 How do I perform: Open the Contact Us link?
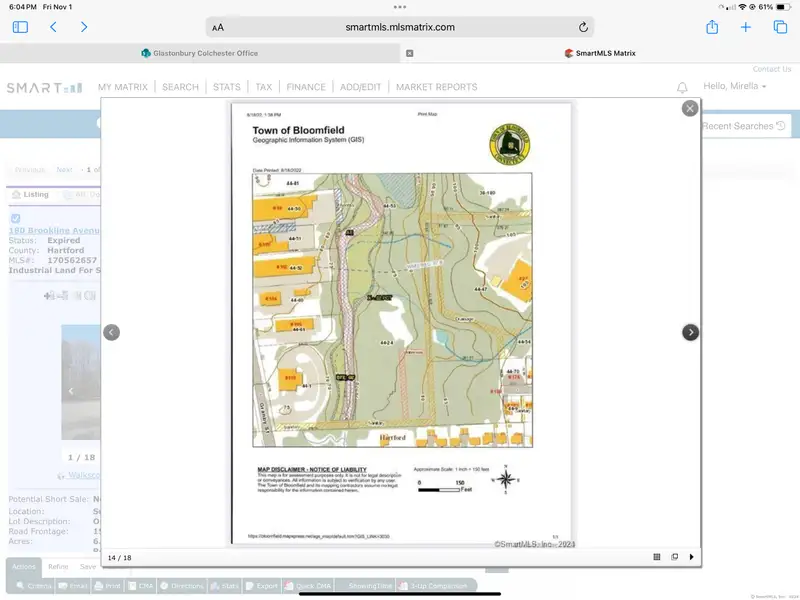point(771,69)
